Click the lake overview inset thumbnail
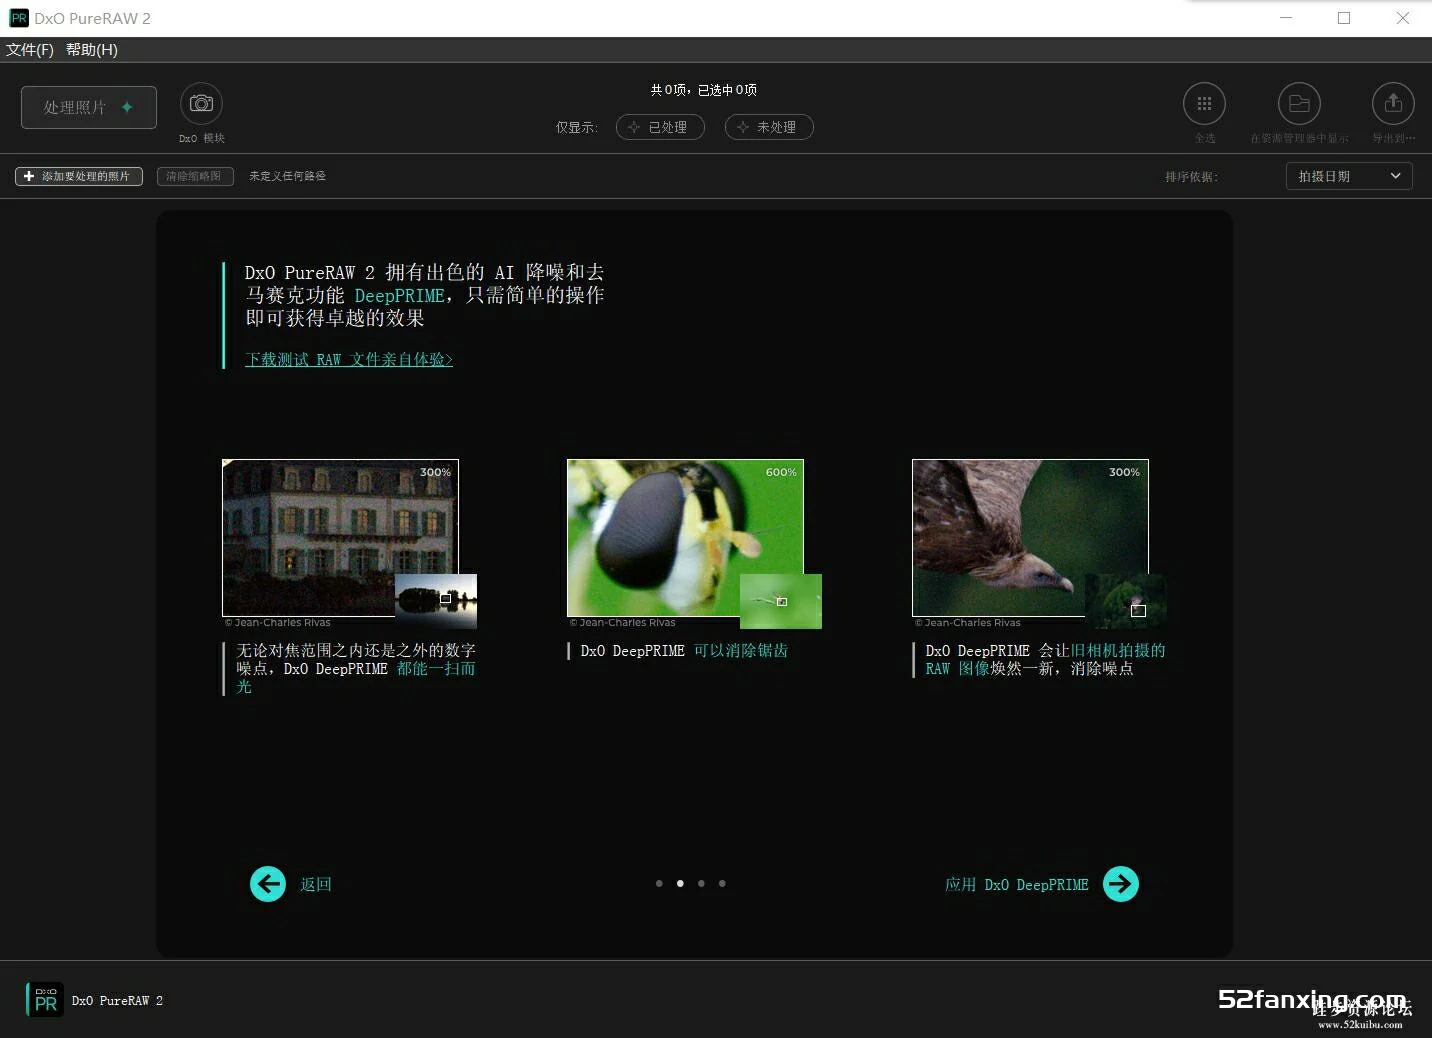Image resolution: width=1432 pixels, height=1038 pixels. click(436, 601)
